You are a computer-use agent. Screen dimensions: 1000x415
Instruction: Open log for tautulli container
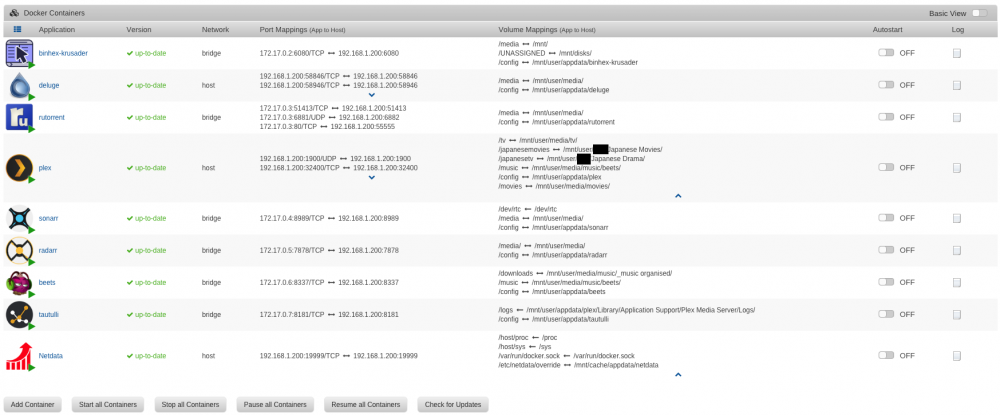(x=957, y=314)
